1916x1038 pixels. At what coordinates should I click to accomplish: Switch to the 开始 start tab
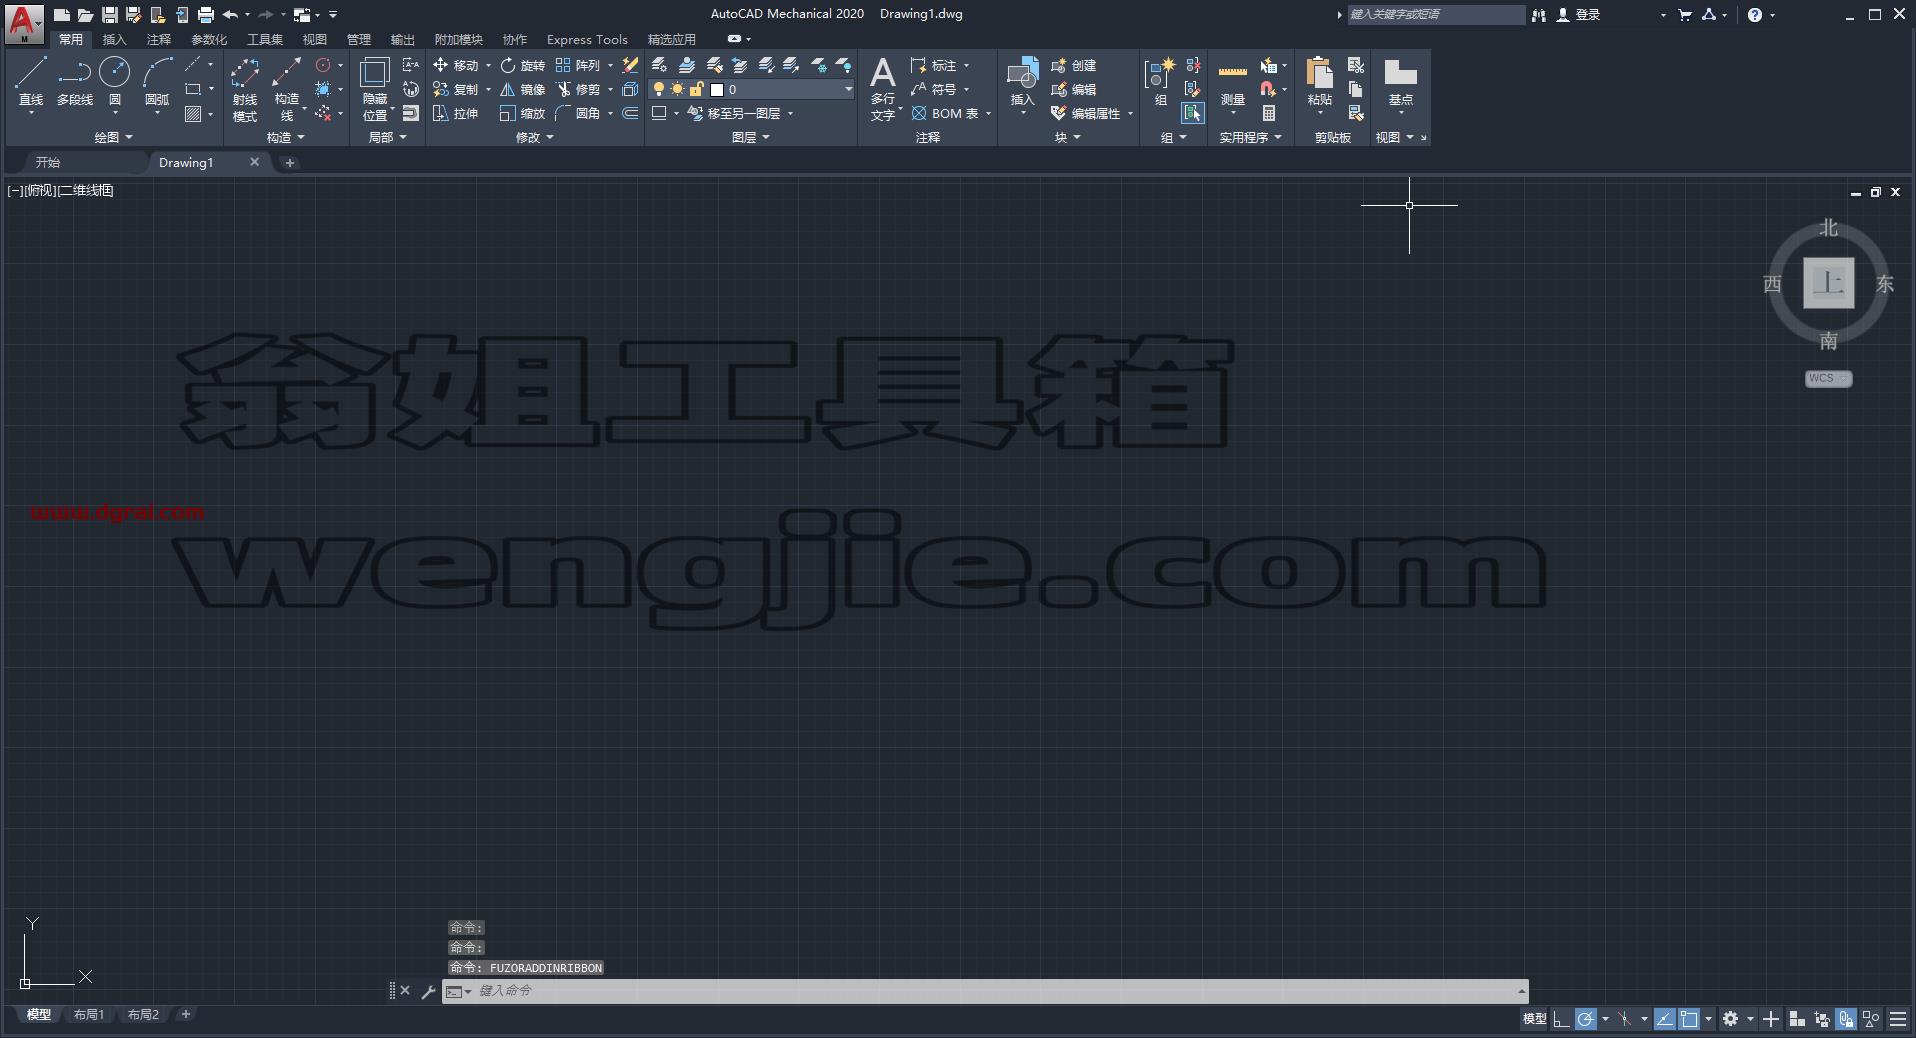48,162
